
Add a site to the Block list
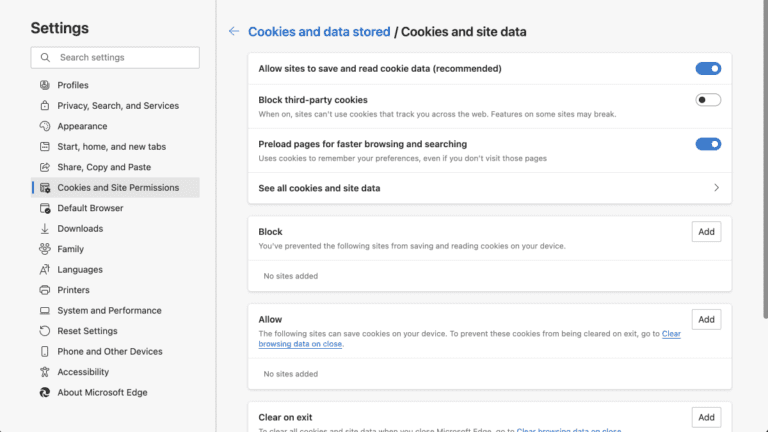coord(706,232)
